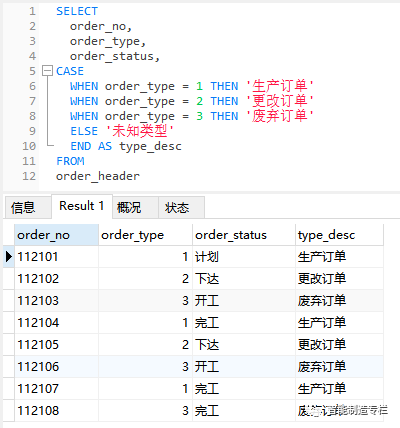Click order_type value in row 112102
Screen dimensions: 400x428
click(x=145, y=279)
